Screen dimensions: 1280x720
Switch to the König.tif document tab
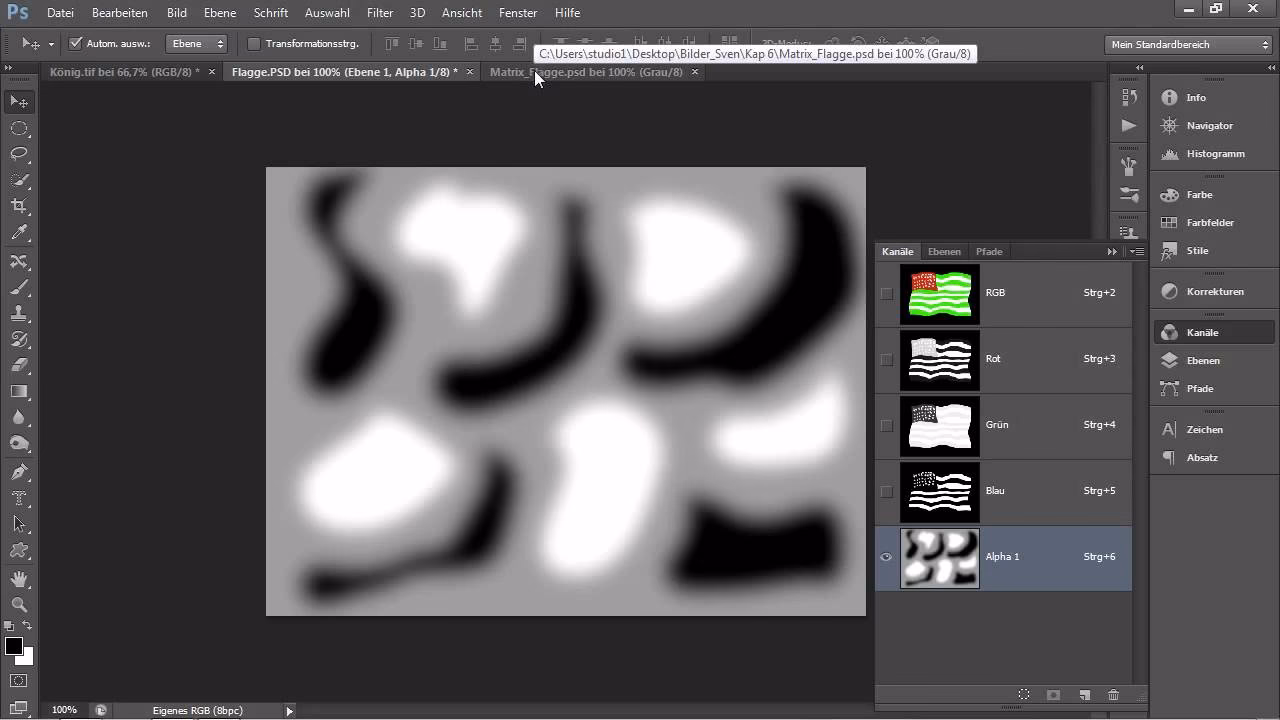125,72
